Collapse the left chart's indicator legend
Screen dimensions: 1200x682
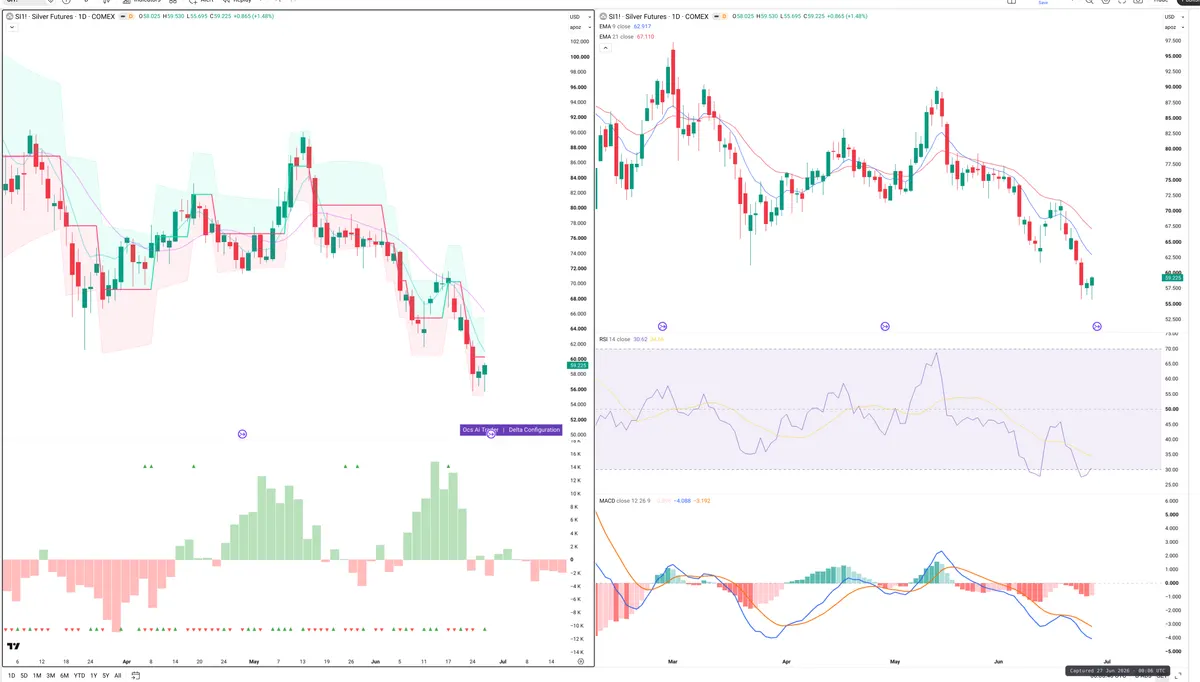point(10,28)
